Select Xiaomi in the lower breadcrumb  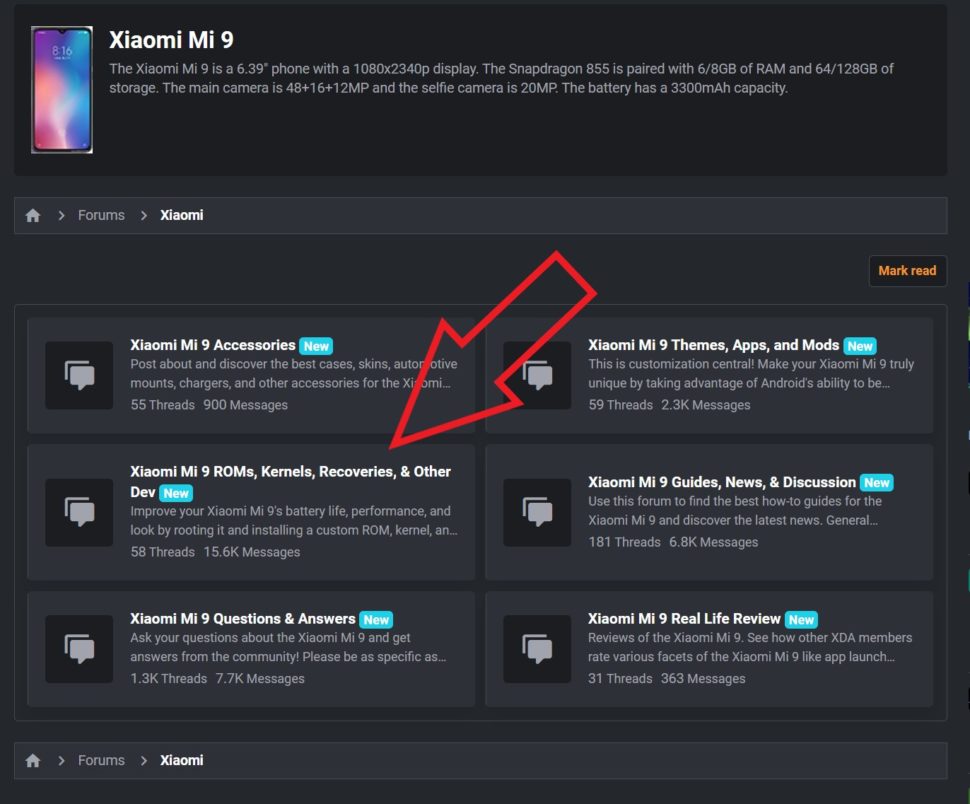[x=181, y=760]
